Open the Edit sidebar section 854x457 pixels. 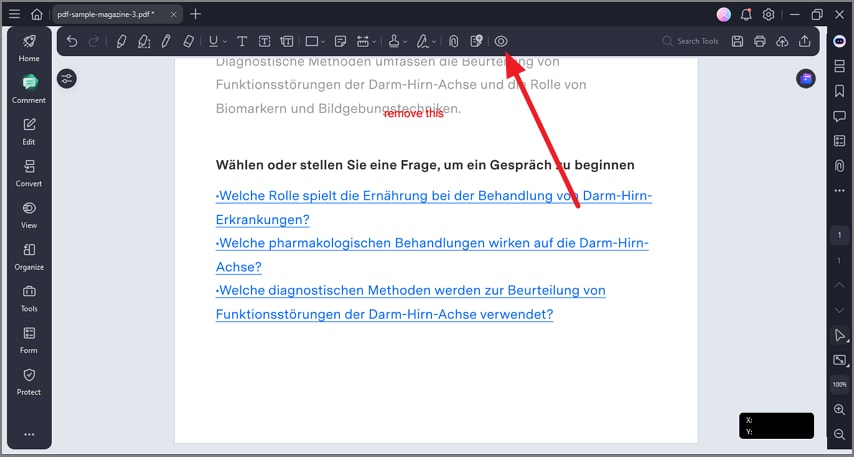pyautogui.click(x=29, y=131)
